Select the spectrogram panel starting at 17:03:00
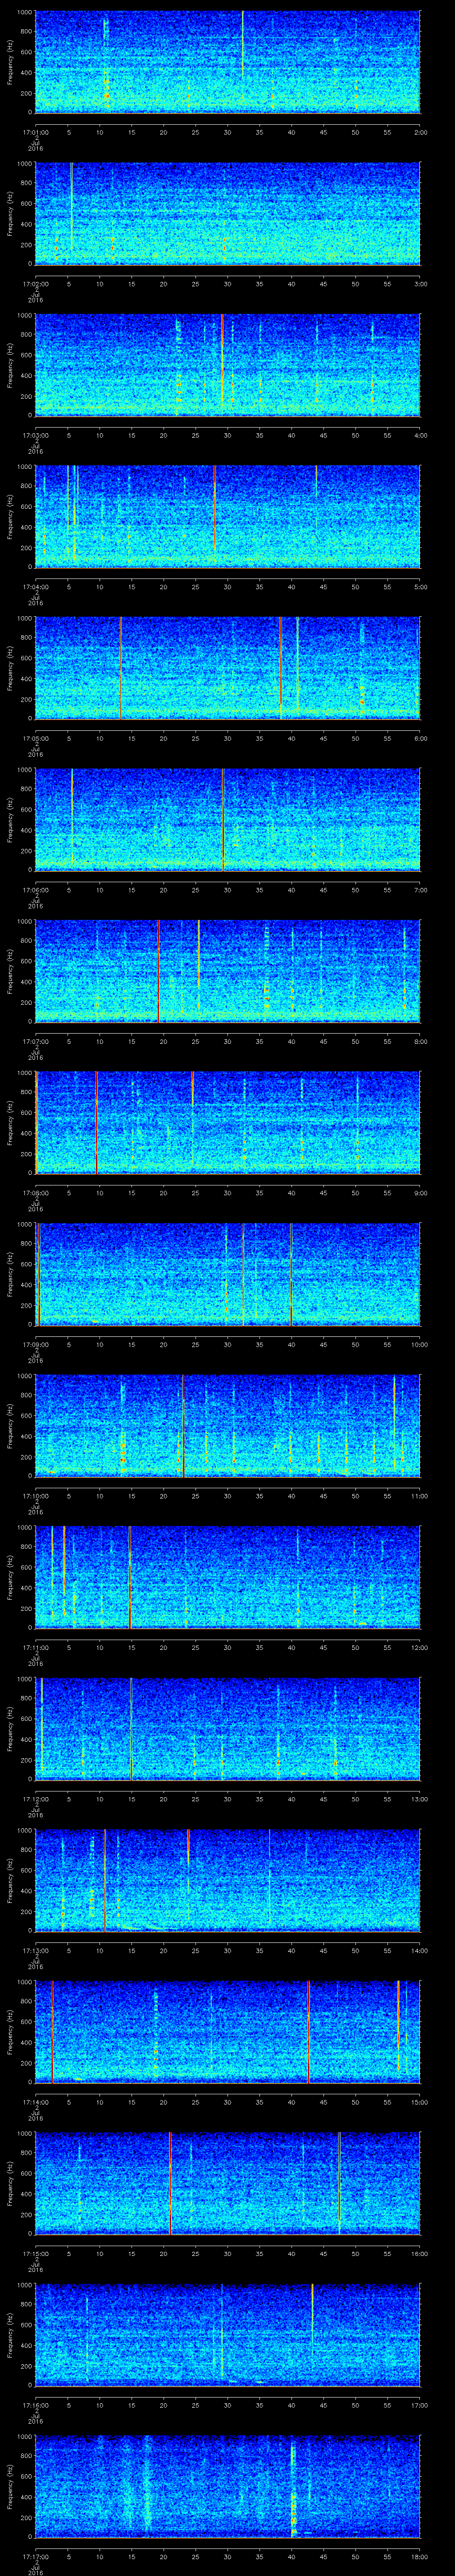This screenshot has width=455, height=2576. coord(227,364)
